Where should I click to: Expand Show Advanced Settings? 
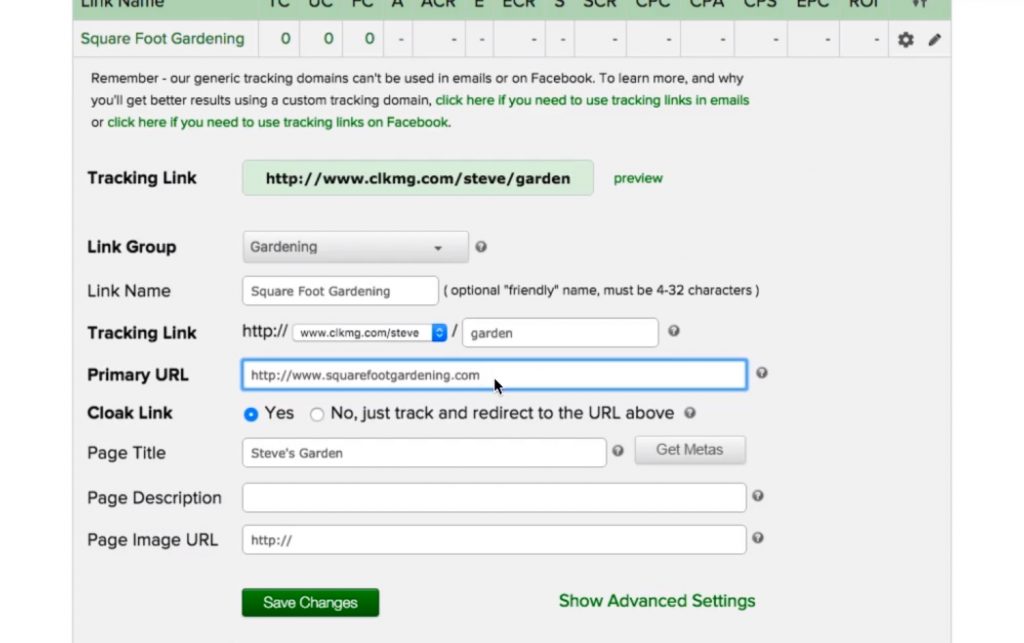click(x=657, y=601)
